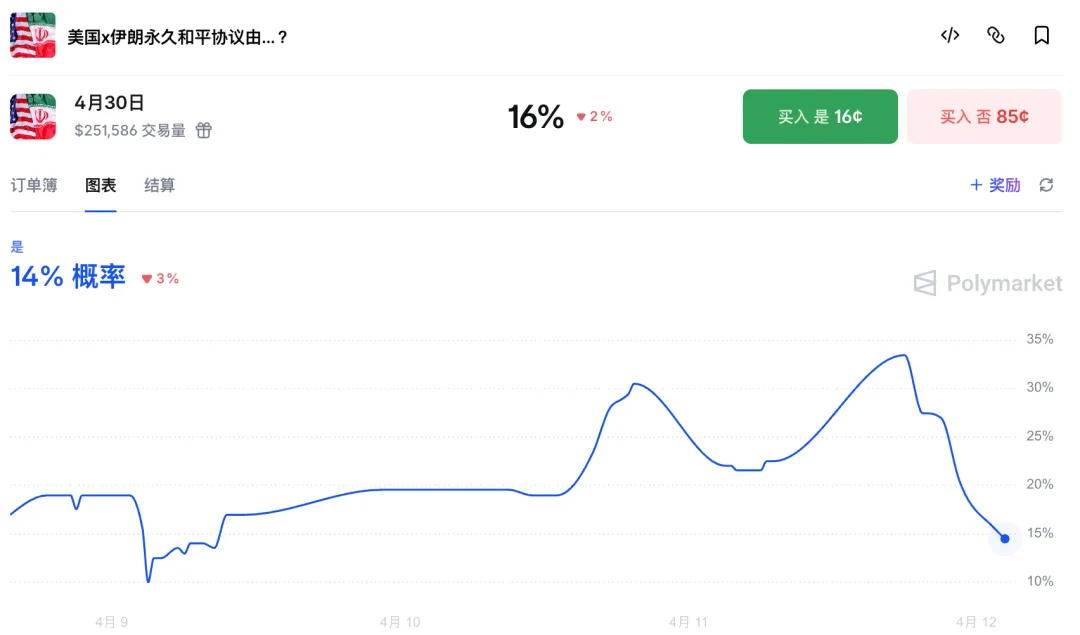
Task: Click the 14% 概率 heading
Action: [x=68, y=277]
